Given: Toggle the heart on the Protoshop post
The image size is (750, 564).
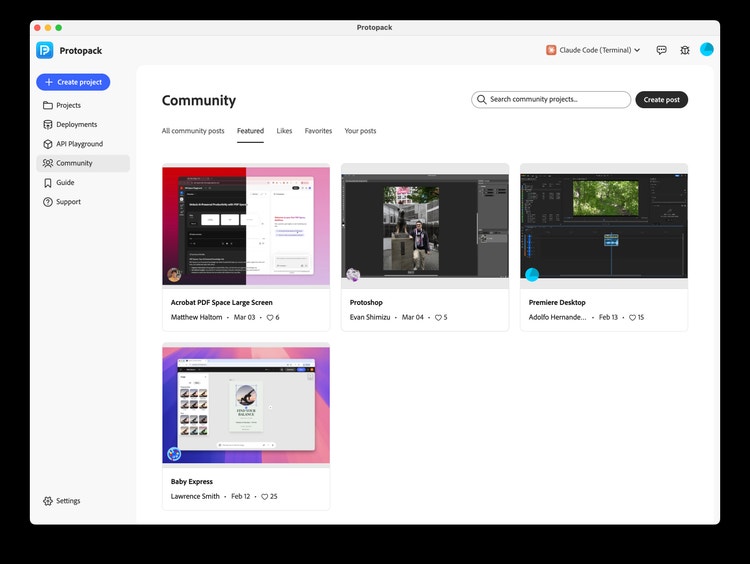Looking at the screenshot, I should pyautogui.click(x=438, y=317).
